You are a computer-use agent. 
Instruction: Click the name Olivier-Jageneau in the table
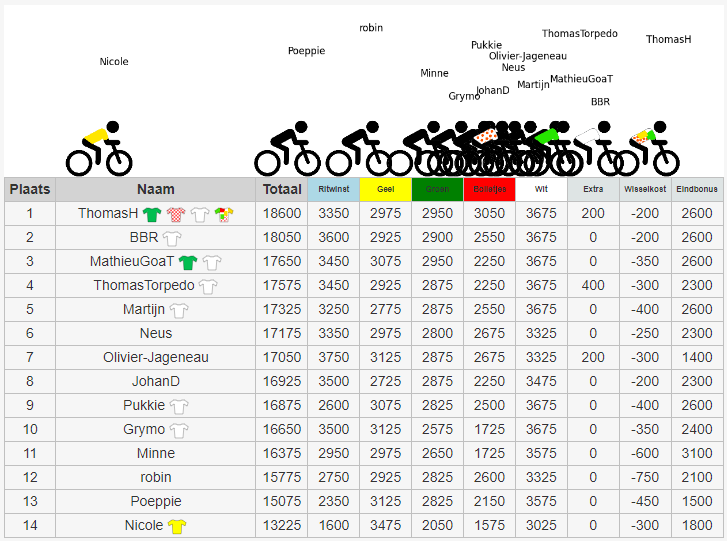click(155, 357)
